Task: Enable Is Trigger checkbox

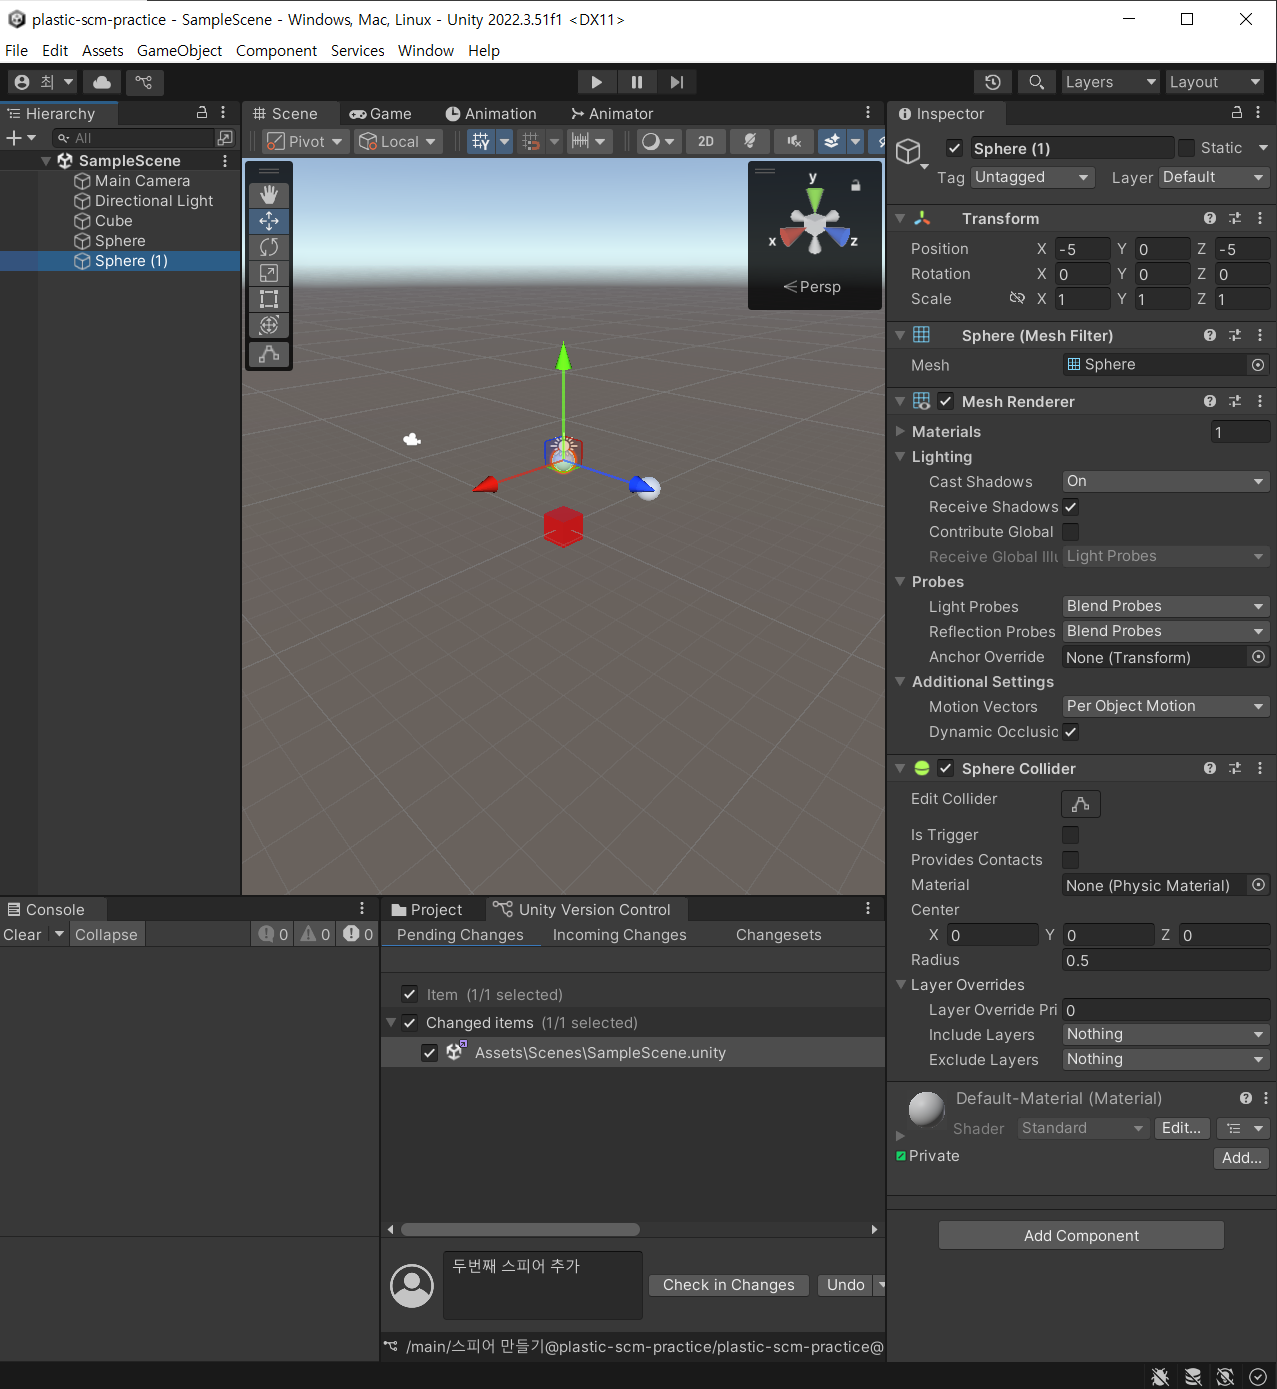Action: pos(1070,835)
